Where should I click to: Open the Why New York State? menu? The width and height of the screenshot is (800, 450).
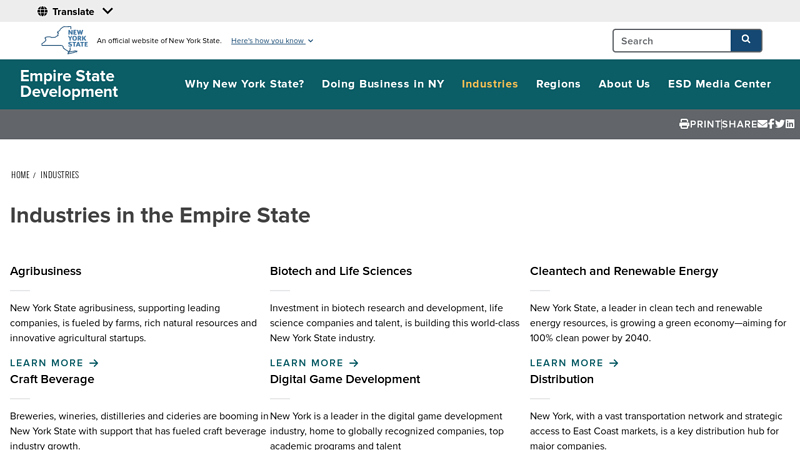244,84
